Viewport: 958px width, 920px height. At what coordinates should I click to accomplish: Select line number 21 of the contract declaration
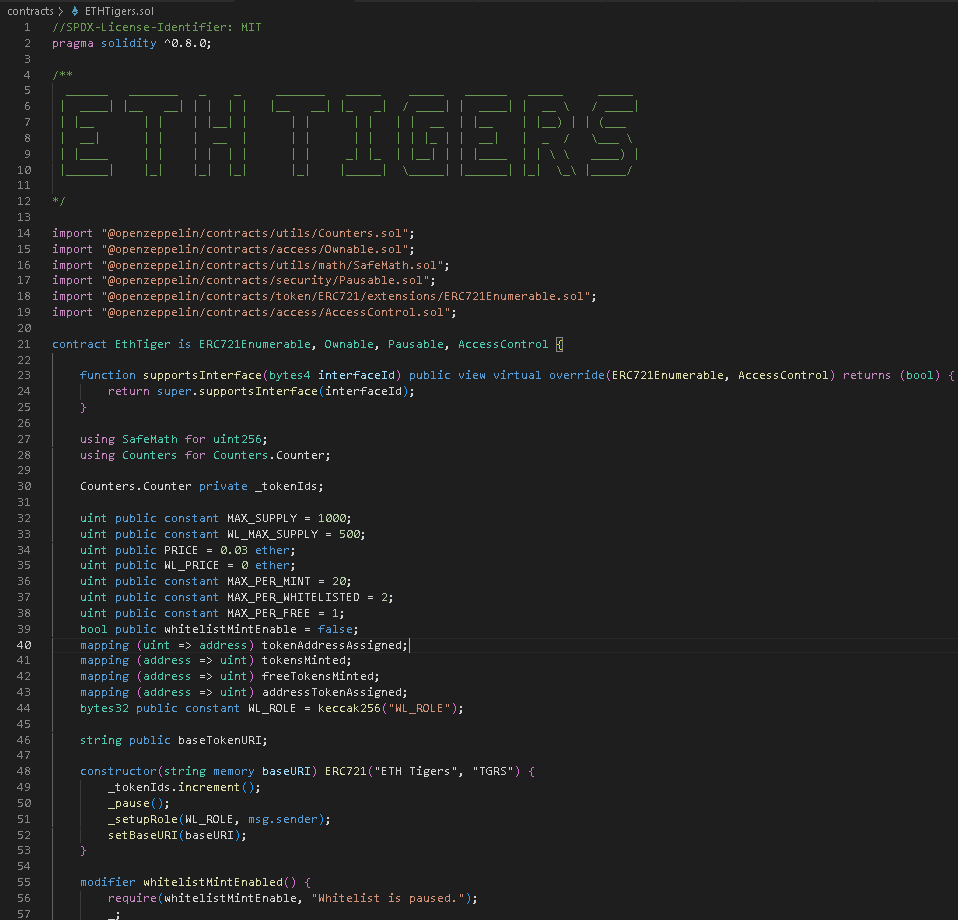click(x=23, y=343)
